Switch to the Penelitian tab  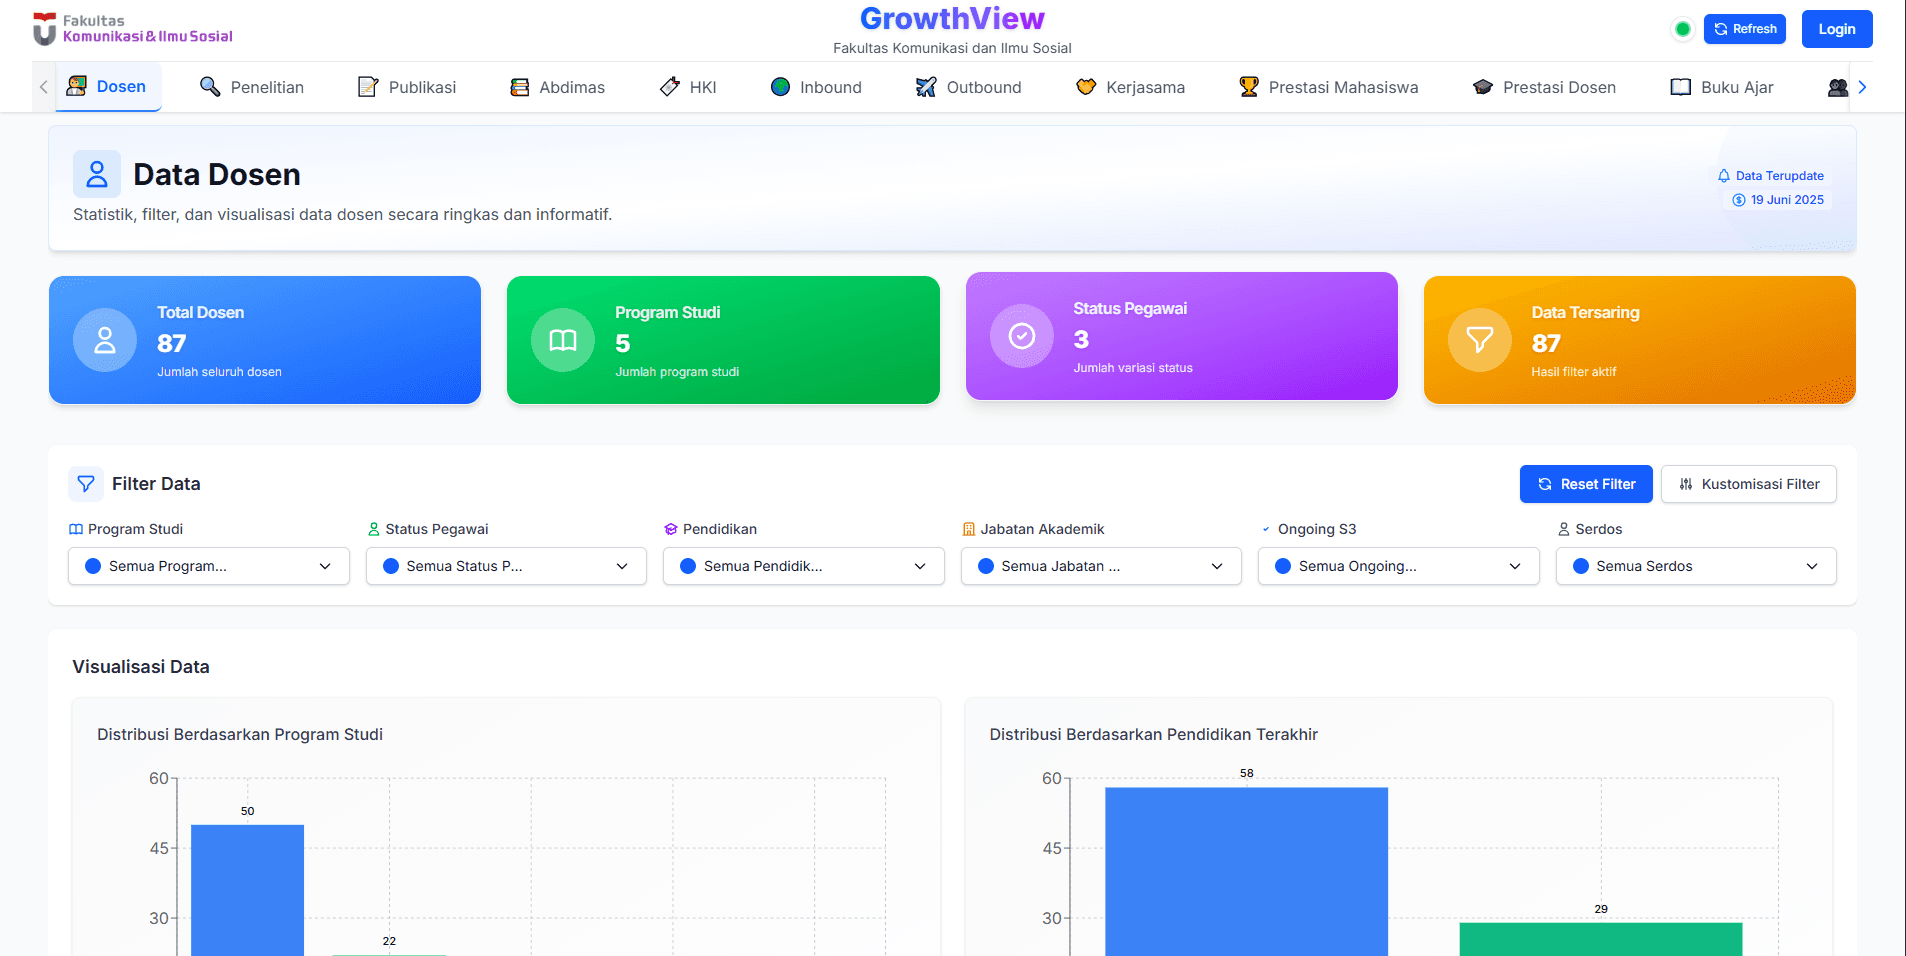[252, 87]
